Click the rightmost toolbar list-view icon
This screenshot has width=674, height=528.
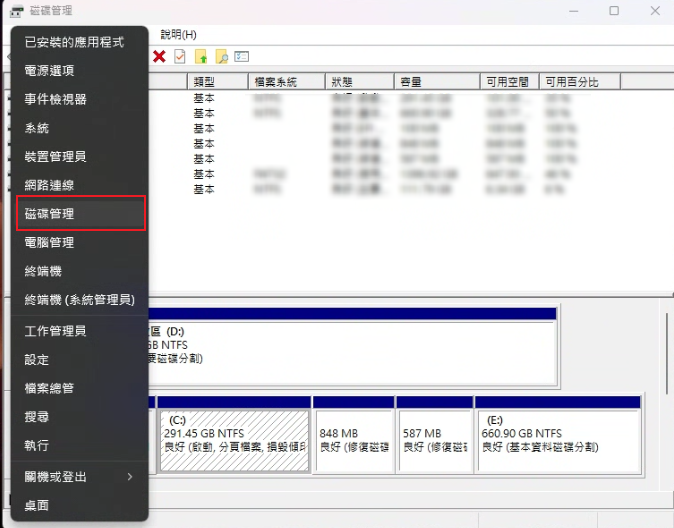pos(241,56)
